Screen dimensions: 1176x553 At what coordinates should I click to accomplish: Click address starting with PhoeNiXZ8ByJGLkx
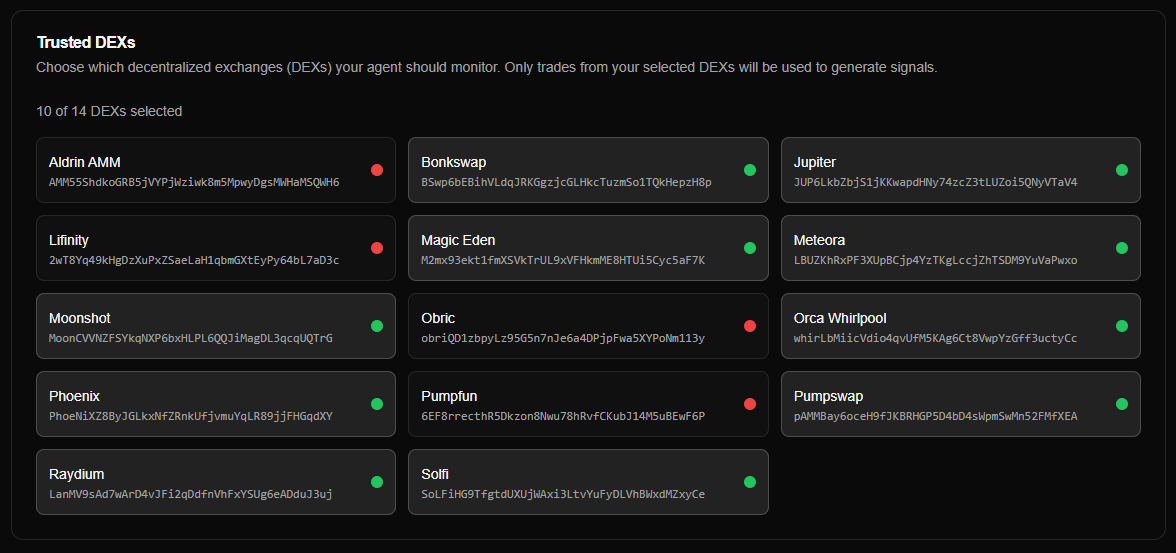click(x=190, y=416)
